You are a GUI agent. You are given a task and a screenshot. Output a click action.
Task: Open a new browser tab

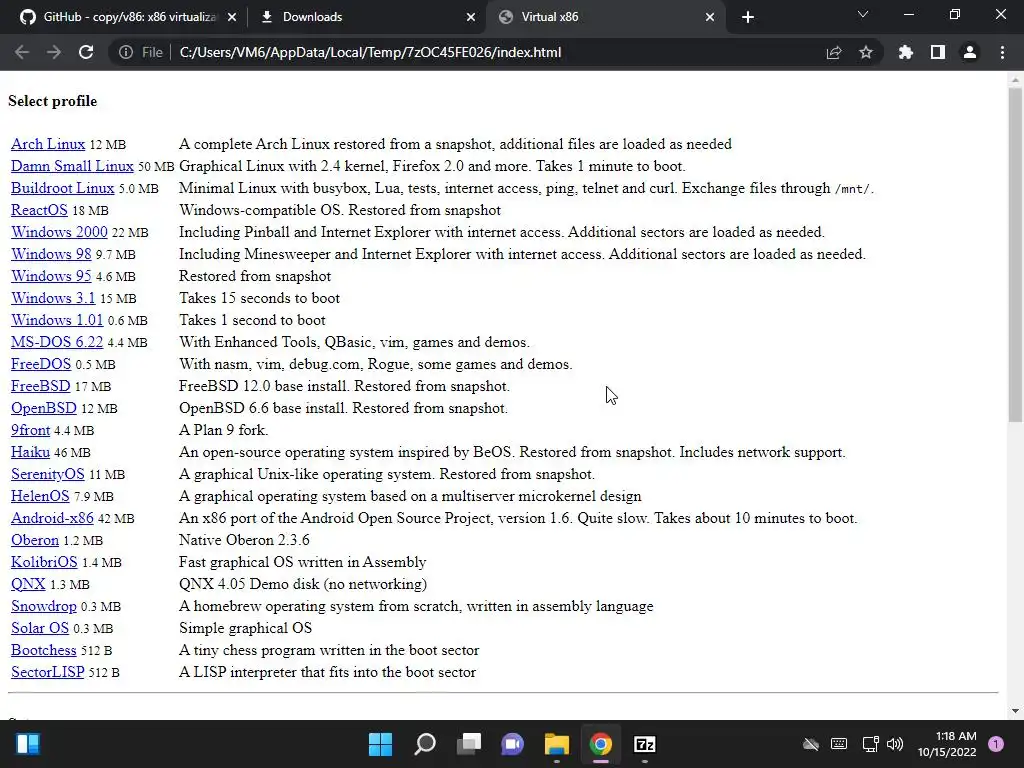pos(748,17)
